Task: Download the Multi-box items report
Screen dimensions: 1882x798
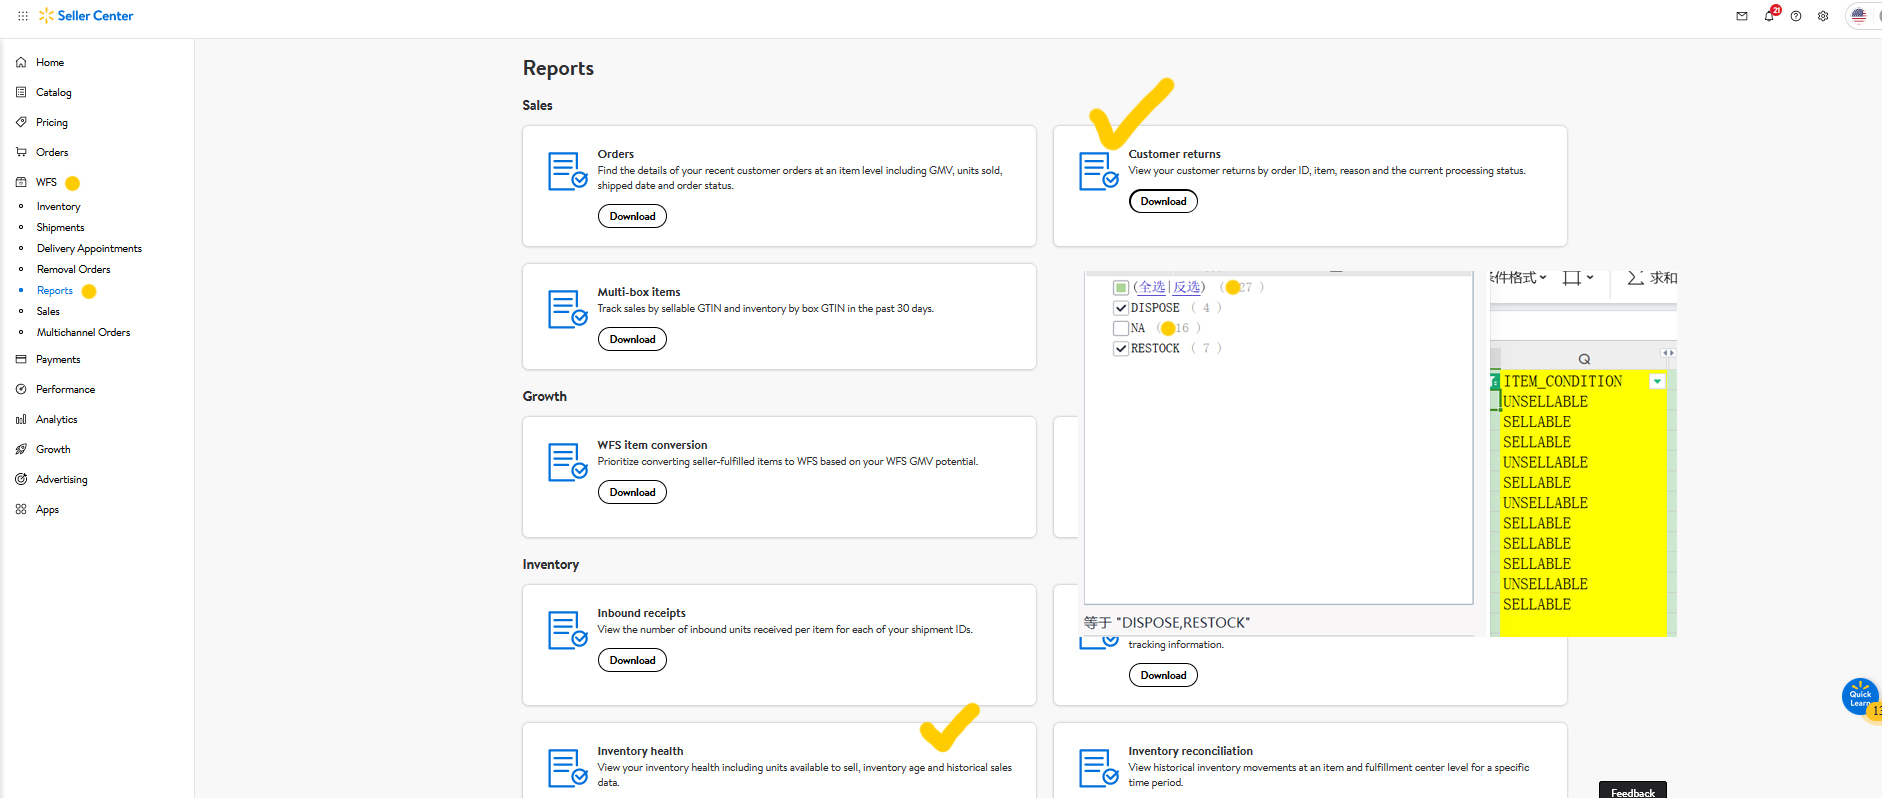Action: coord(632,339)
